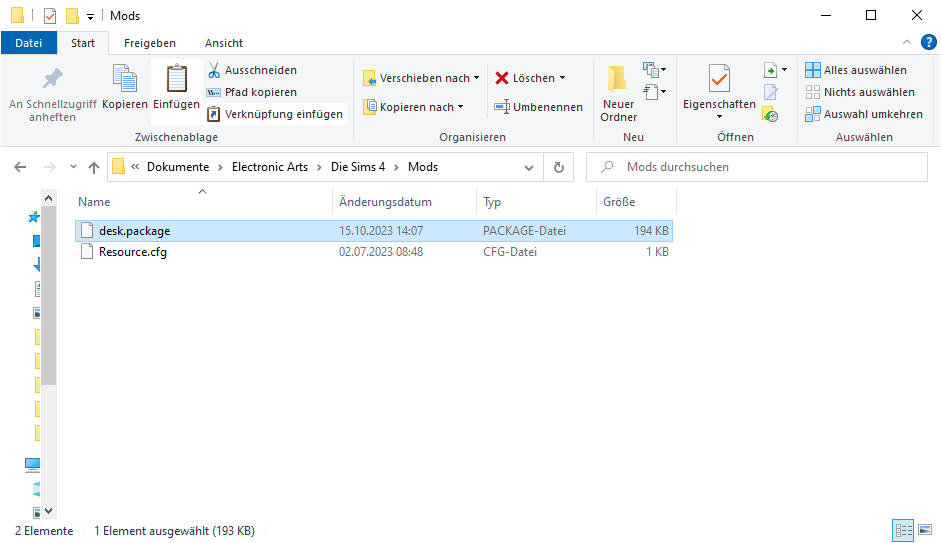The image size is (941, 543).
Task: Click the quick access properties checkmark icon
Action: tap(50, 16)
